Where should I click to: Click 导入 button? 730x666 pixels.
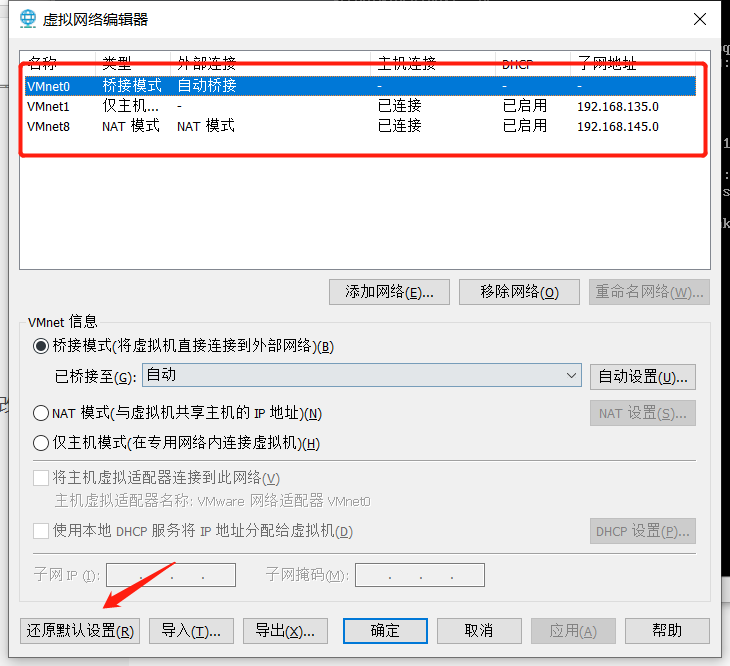191,631
